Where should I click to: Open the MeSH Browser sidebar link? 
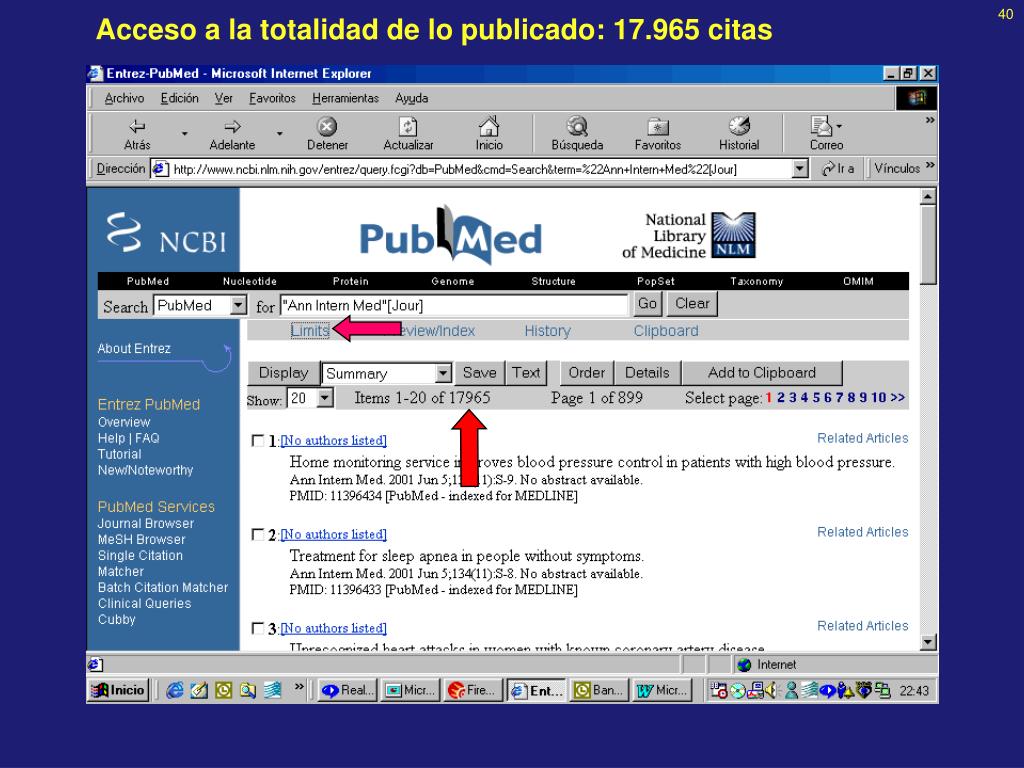pos(141,539)
